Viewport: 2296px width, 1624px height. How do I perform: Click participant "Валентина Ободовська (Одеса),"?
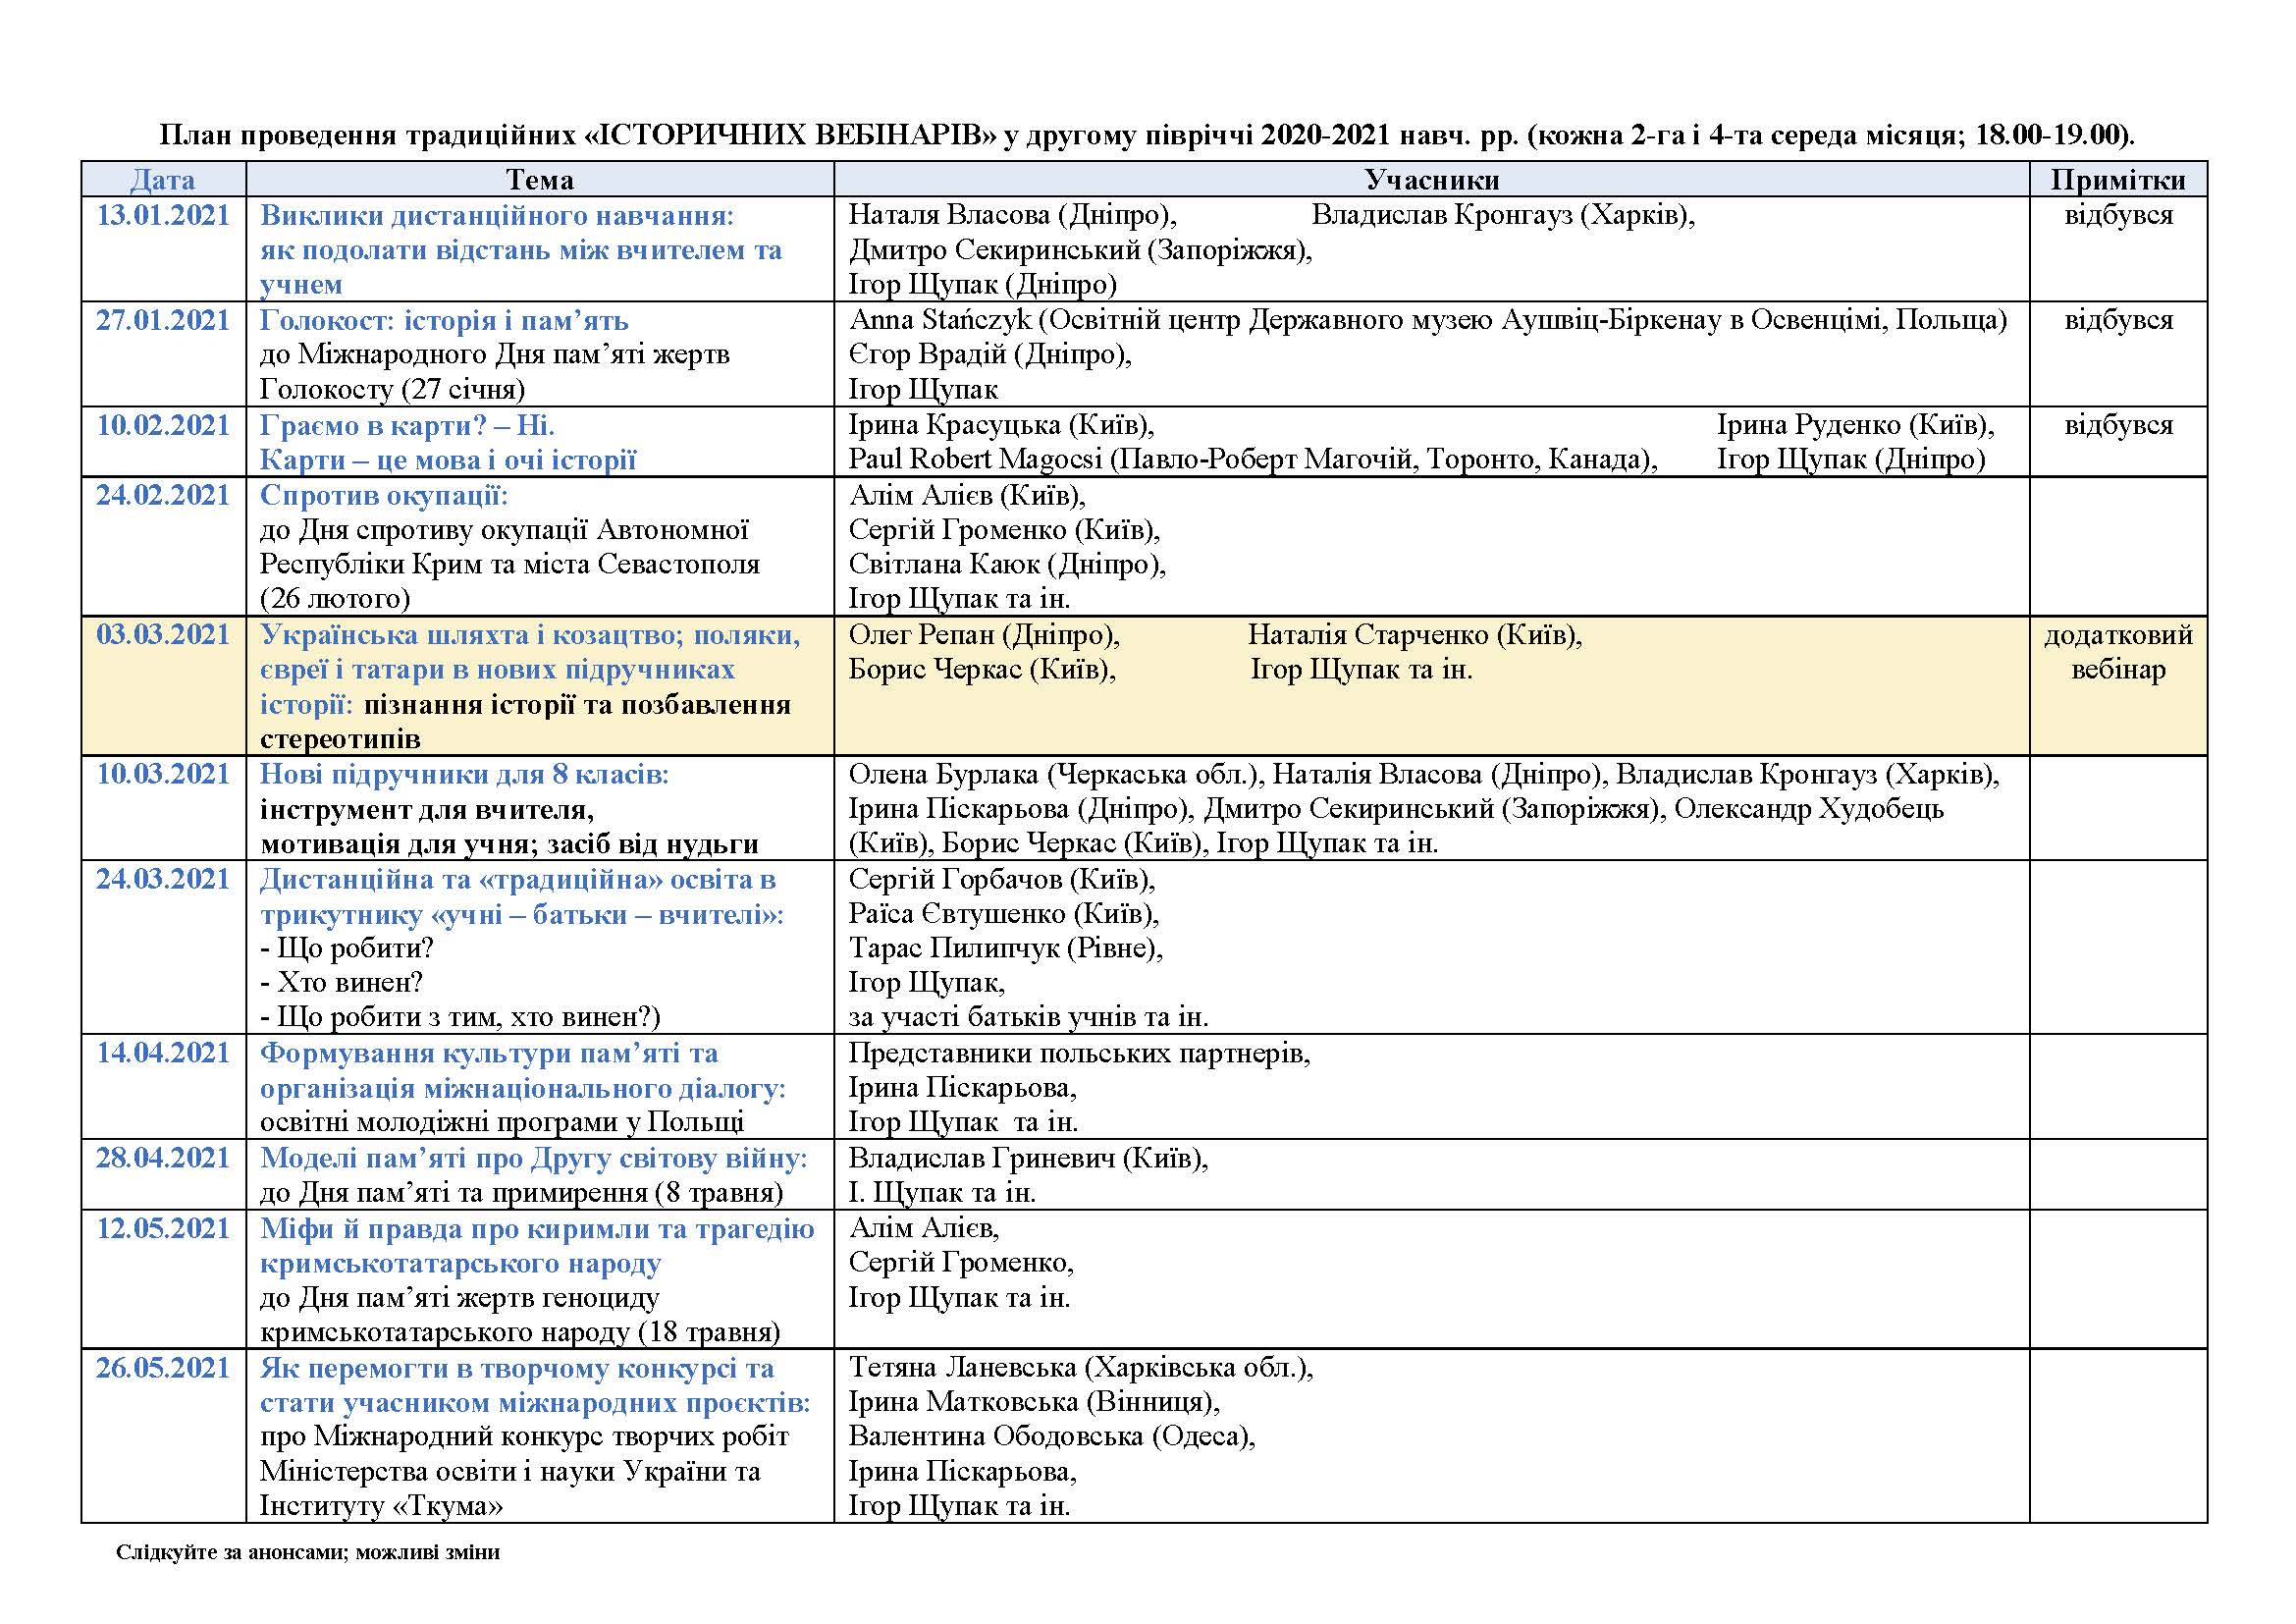1052,1437
